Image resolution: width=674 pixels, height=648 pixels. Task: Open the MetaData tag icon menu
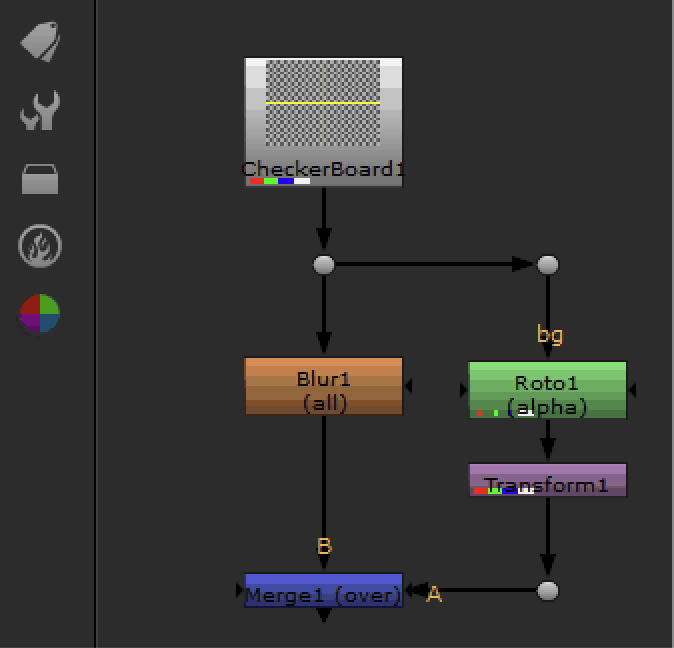[40, 41]
